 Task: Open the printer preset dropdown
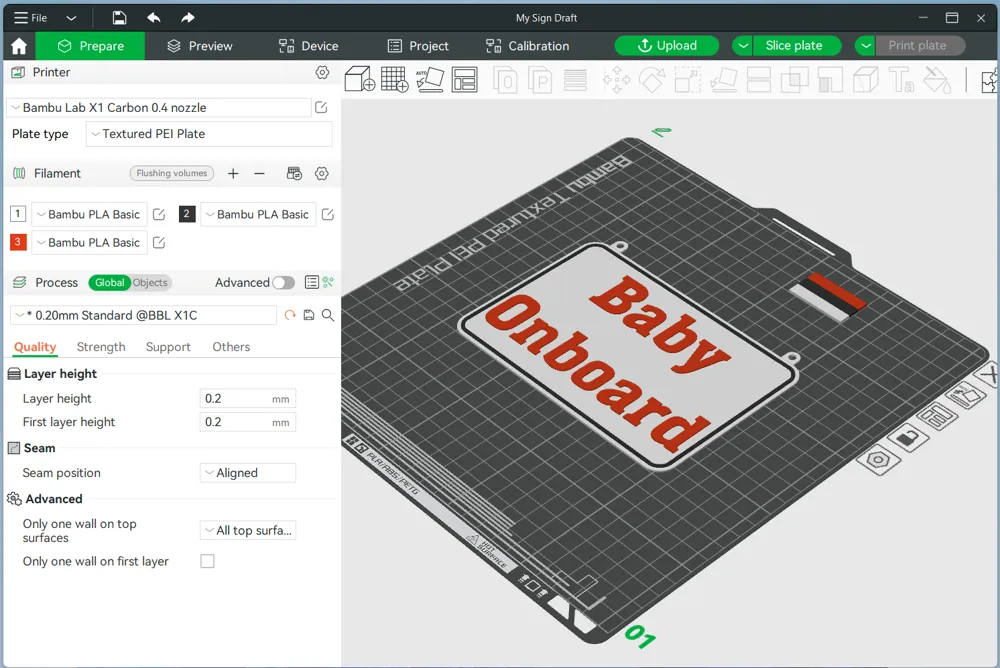(159, 108)
